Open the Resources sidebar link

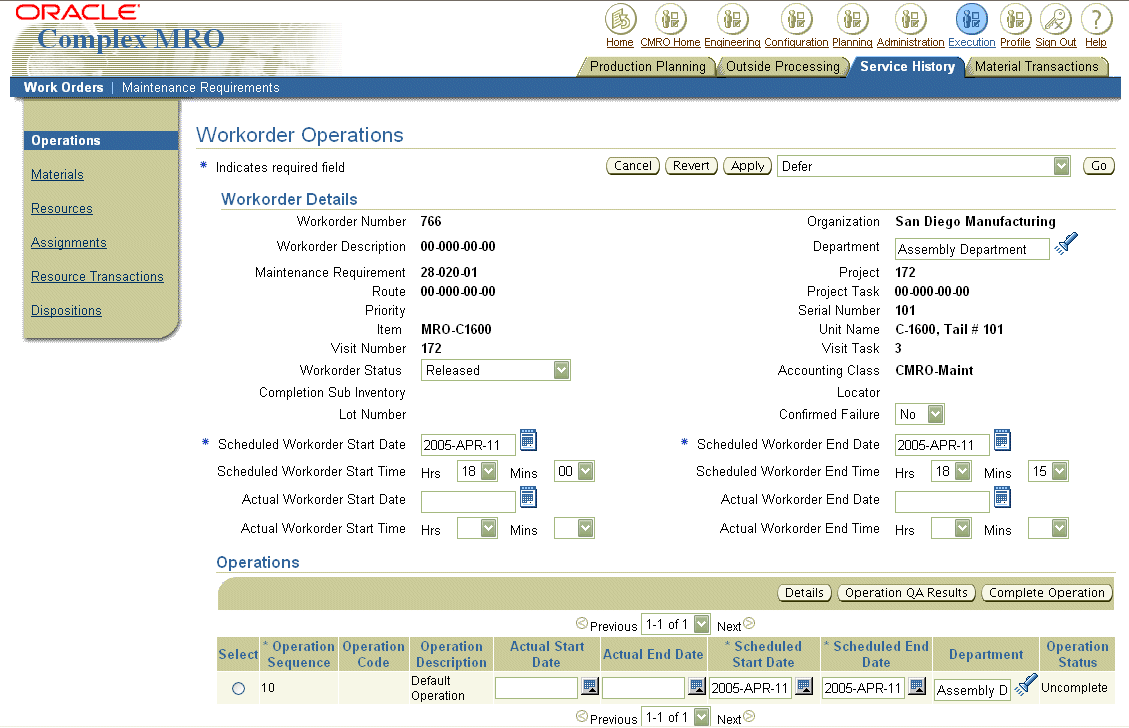coord(62,208)
